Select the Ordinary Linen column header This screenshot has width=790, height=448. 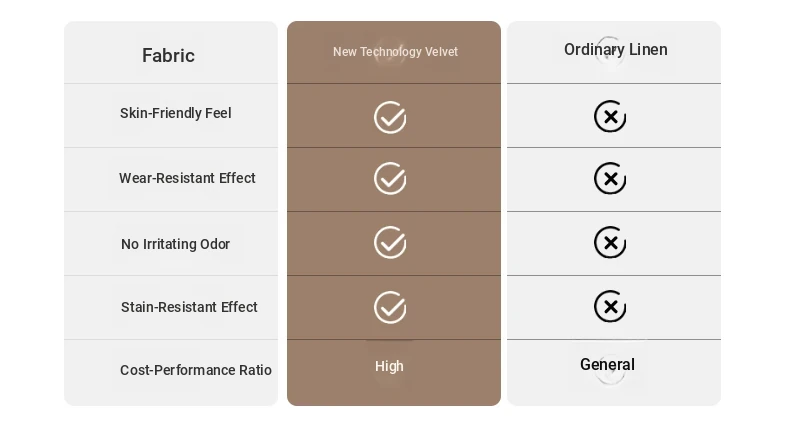pyautogui.click(x=616, y=49)
